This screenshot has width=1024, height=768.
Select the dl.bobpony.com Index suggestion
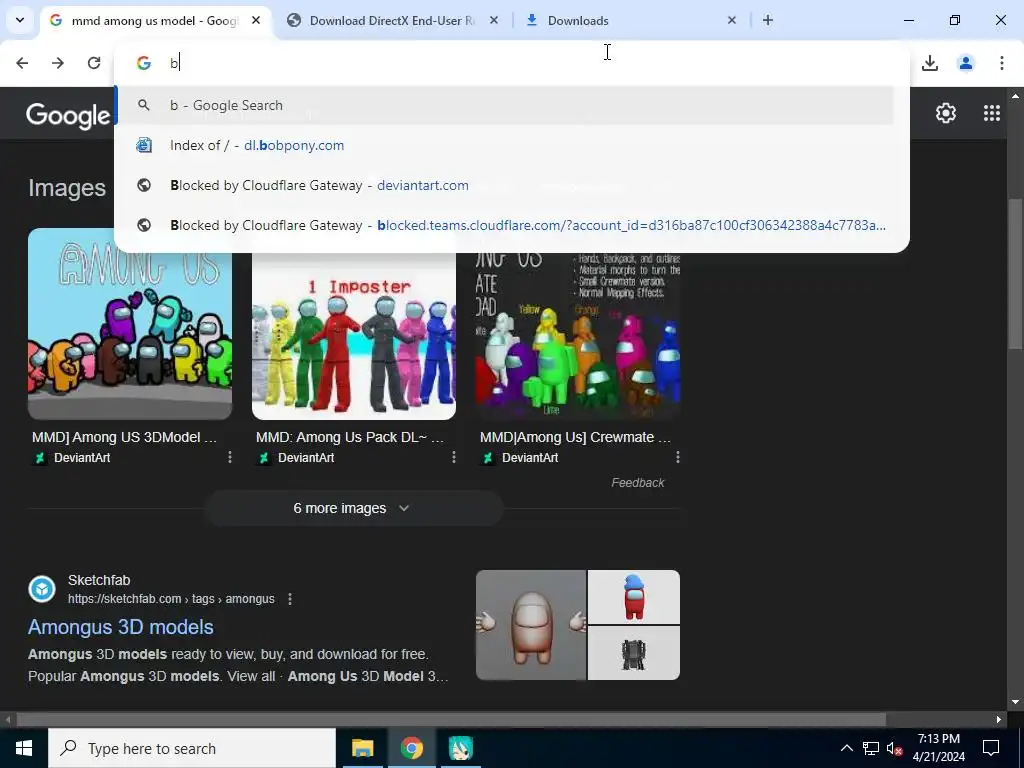tap(504, 145)
